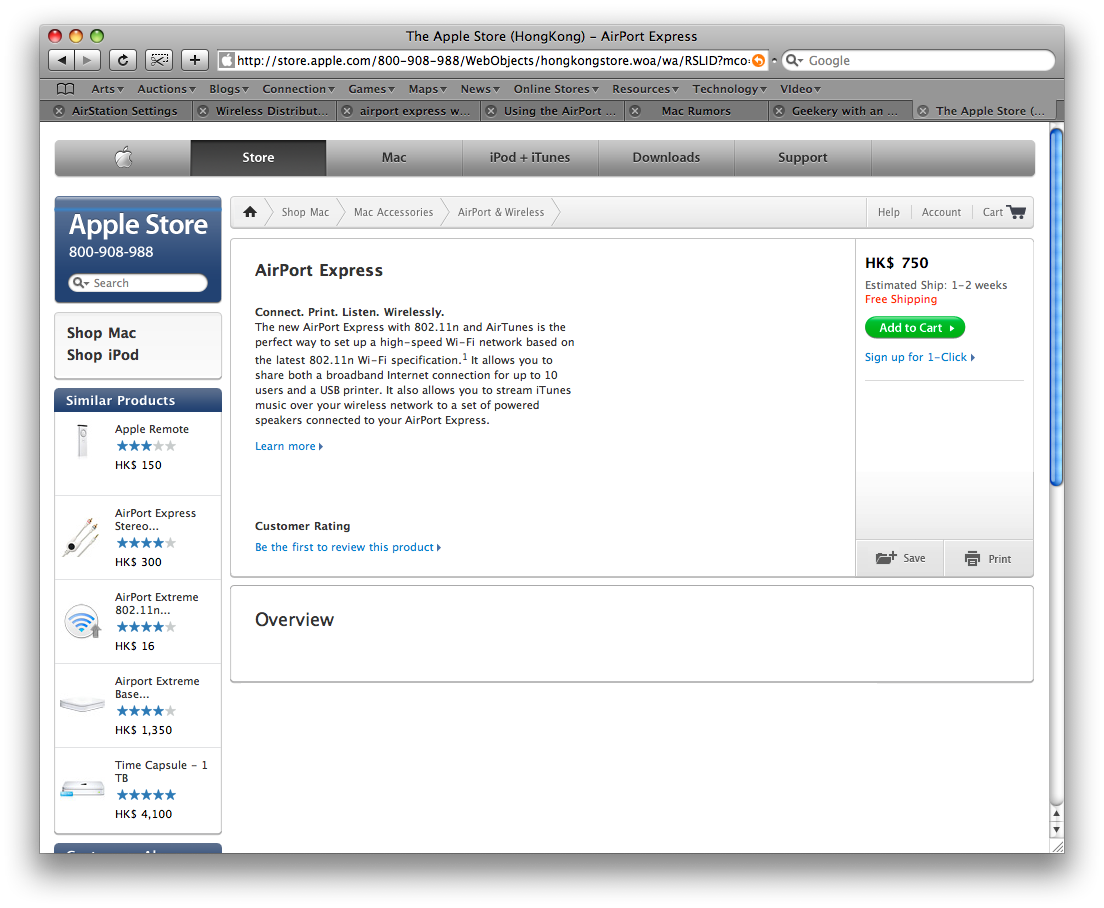Expand the Games bookmarks folder

click(x=372, y=89)
